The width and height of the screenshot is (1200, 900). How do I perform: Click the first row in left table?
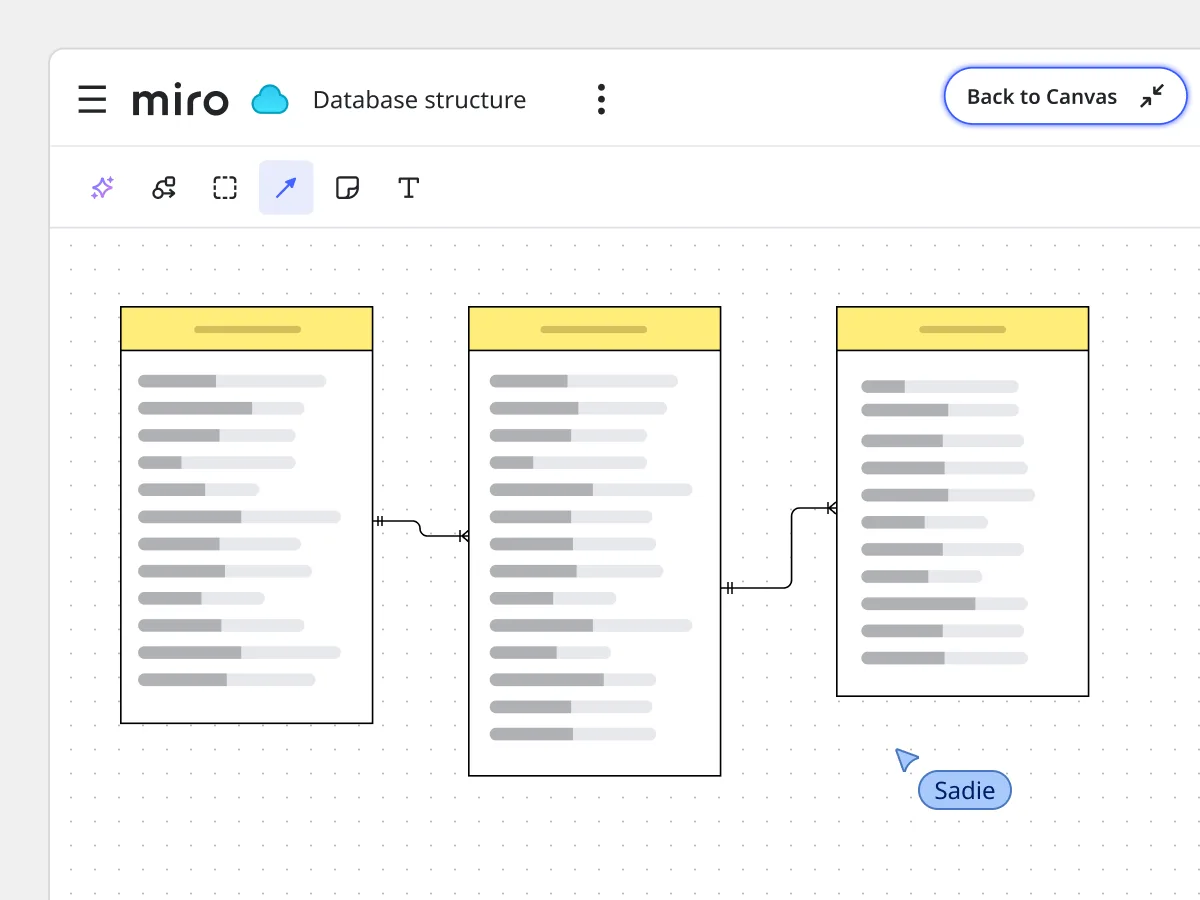(x=232, y=381)
